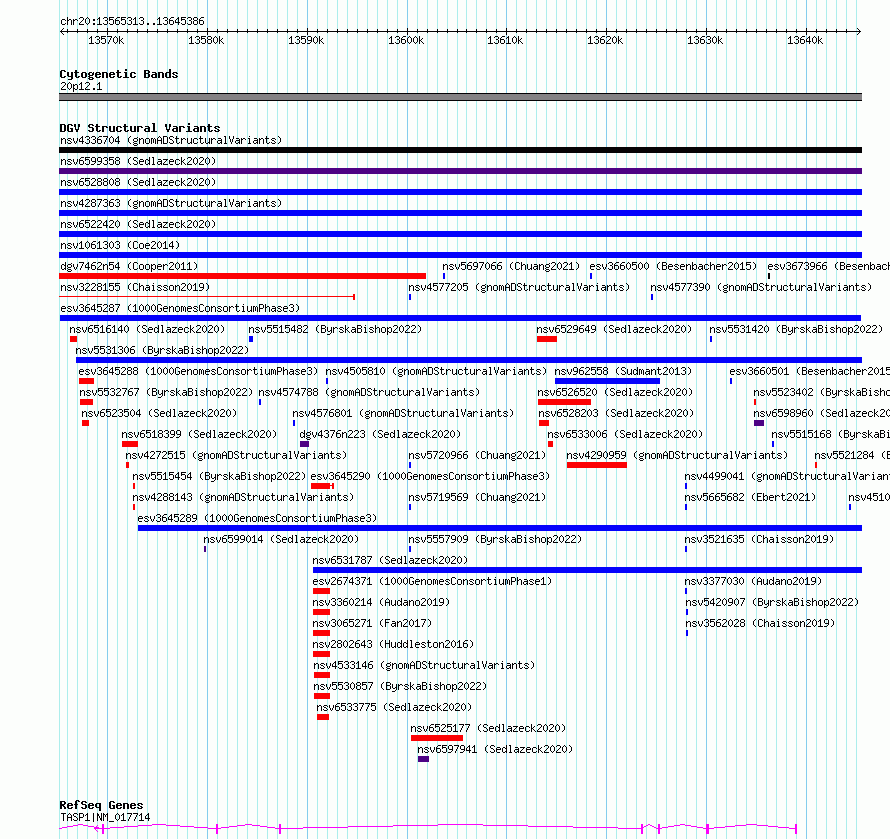The height and width of the screenshot is (839, 890).
Task: Open the nsv6528808 Sedlazeck2020 variant
Action: 138,182
